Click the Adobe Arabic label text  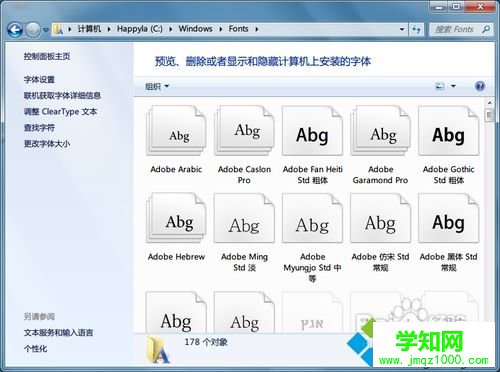(176, 169)
